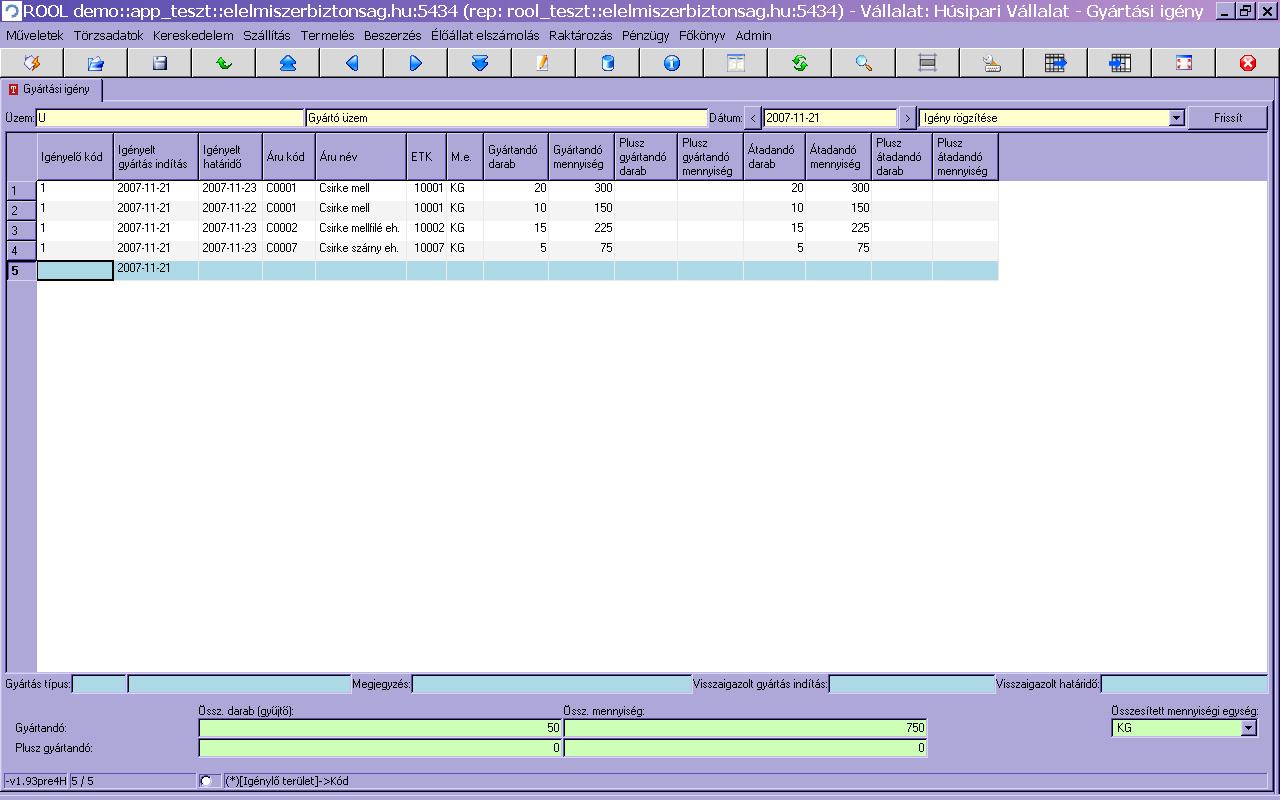
Task: Click the Gyártandó total darab field showing 50
Action: (380, 728)
